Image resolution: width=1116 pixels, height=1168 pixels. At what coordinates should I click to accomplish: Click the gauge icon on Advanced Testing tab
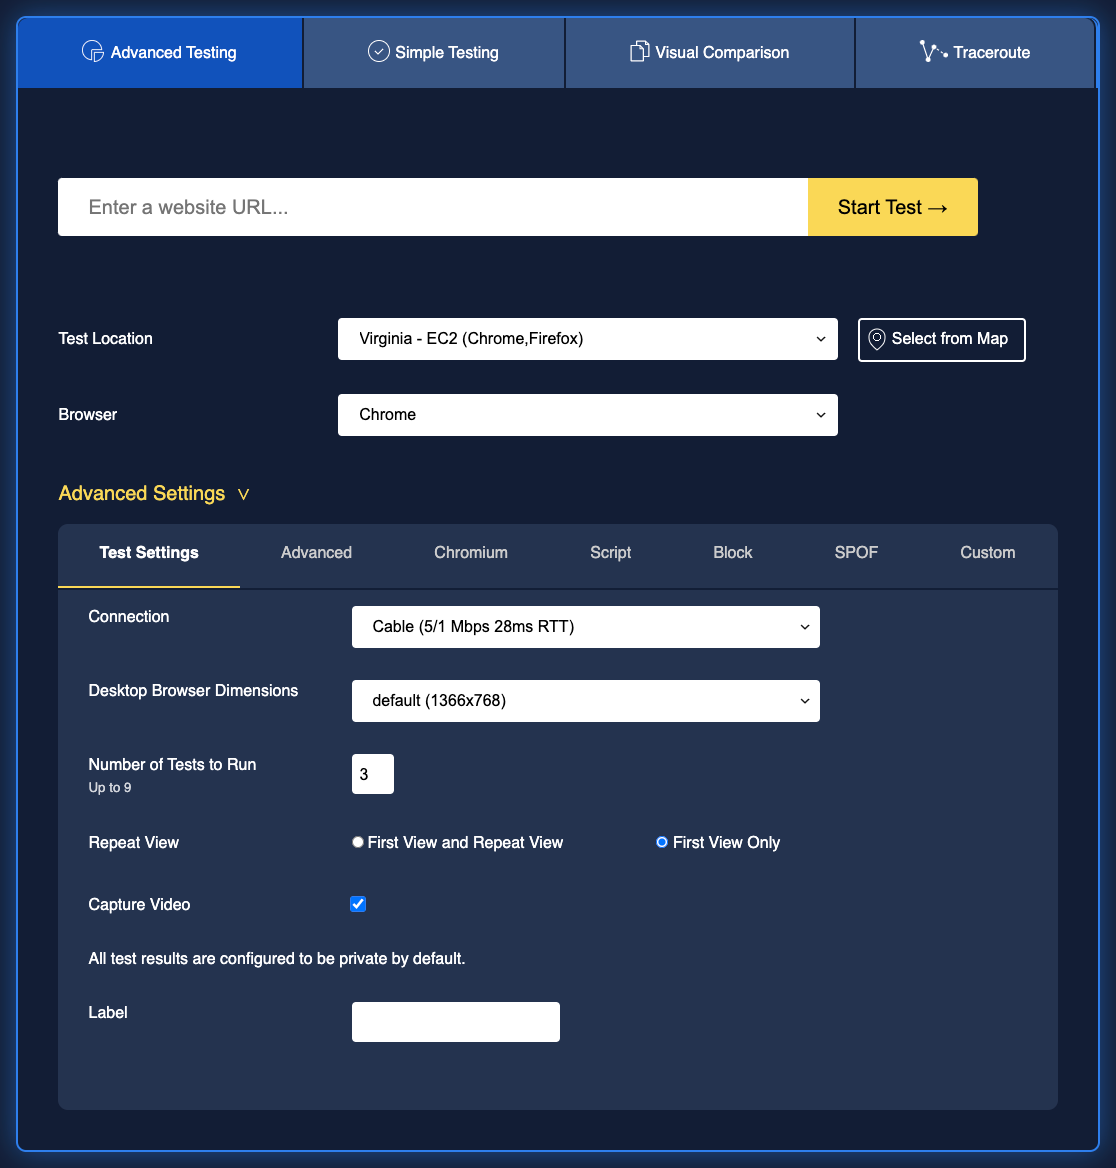pos(91,51)
